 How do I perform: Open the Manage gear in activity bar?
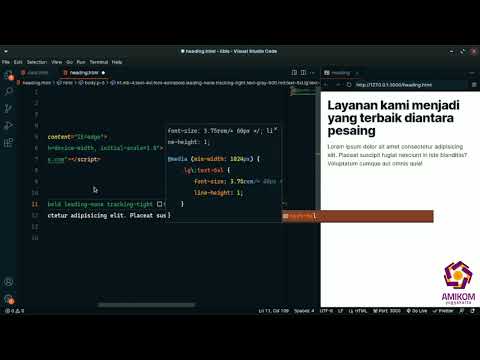tap(9, 299)
